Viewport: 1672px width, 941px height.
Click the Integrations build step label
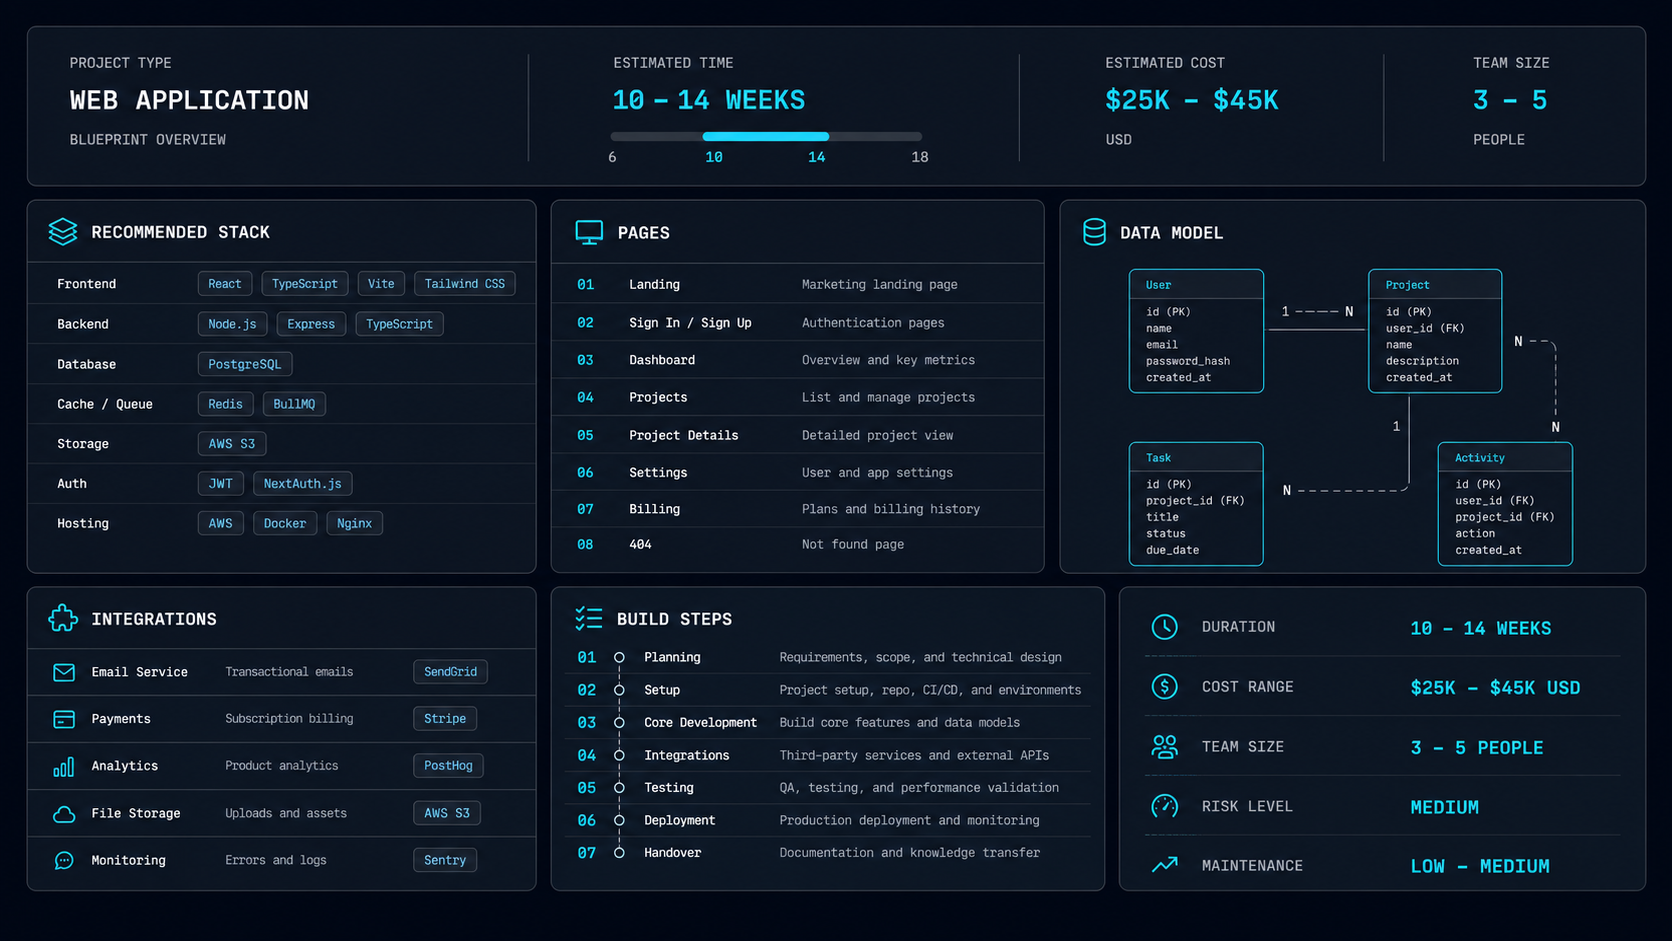687,756
